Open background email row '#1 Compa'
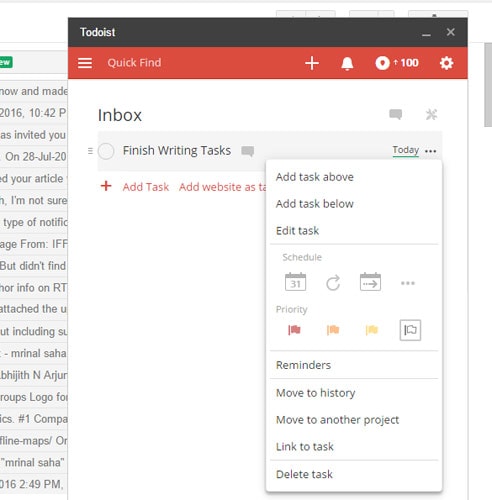 click(x=33, y=419)
